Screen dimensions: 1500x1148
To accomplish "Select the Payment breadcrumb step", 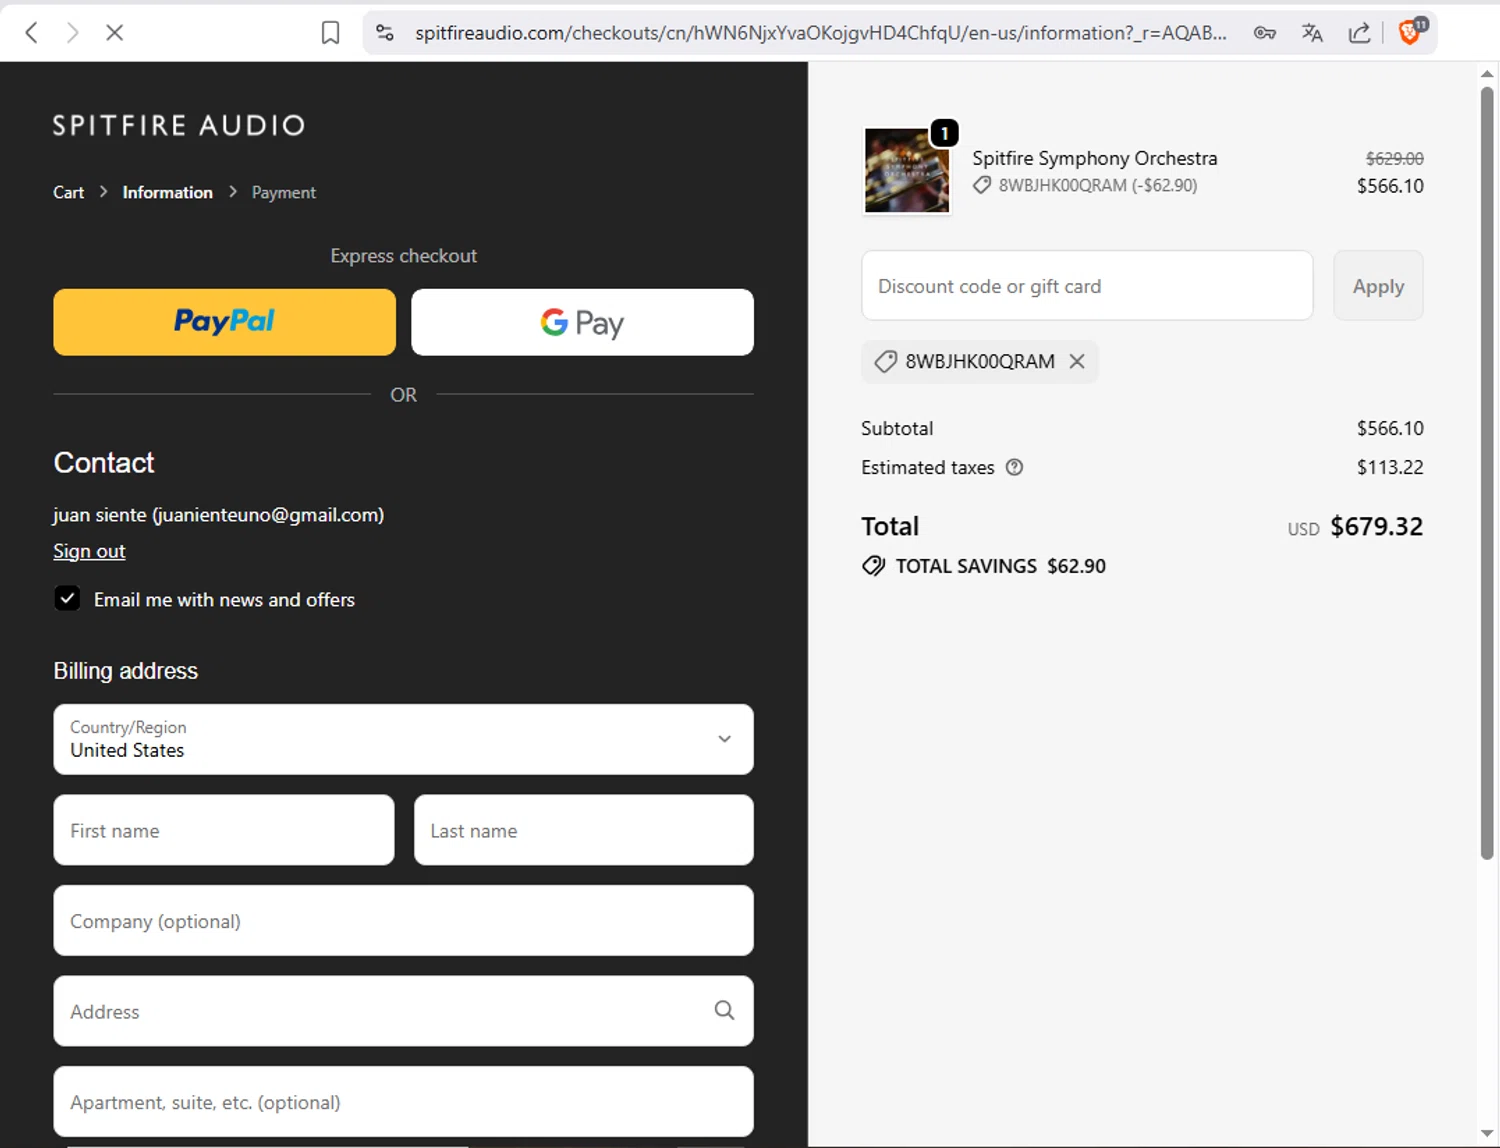I will (283, 192).
